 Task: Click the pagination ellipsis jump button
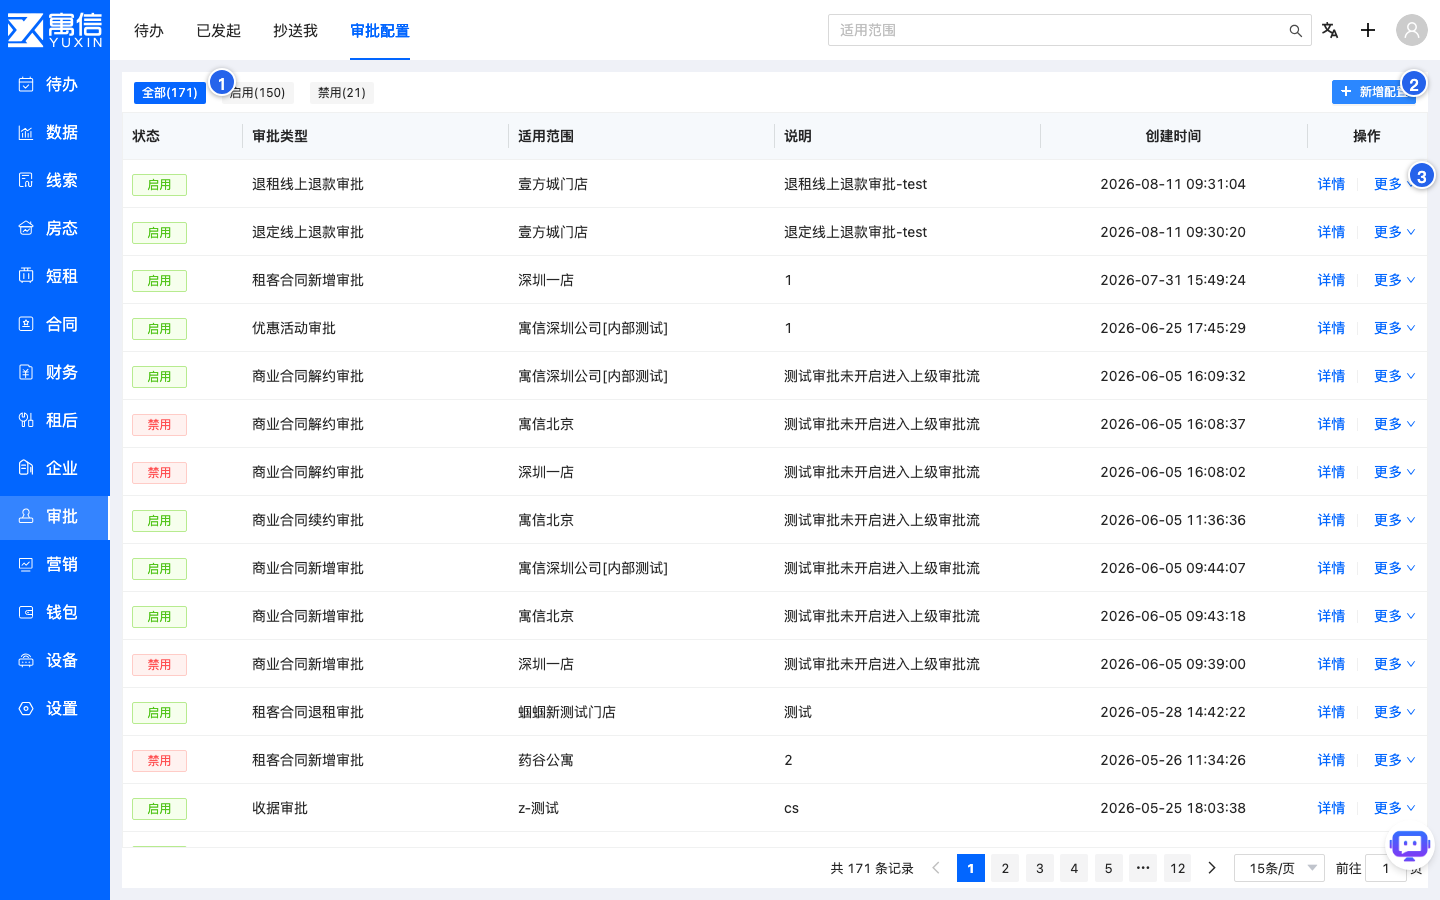(1143, 868)
